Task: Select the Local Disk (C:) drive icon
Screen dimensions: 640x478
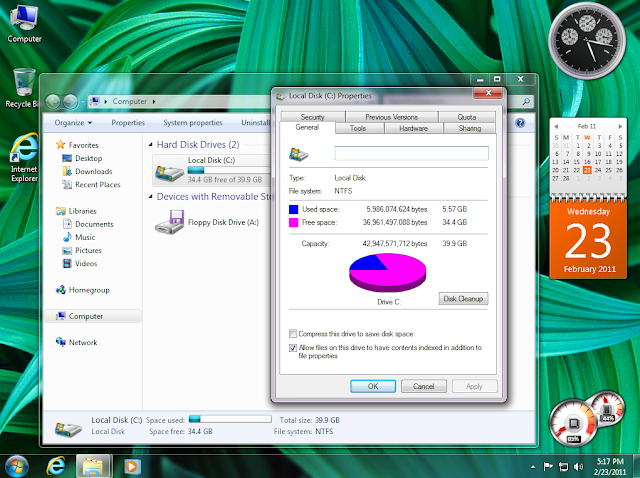Action: [169, 173]
